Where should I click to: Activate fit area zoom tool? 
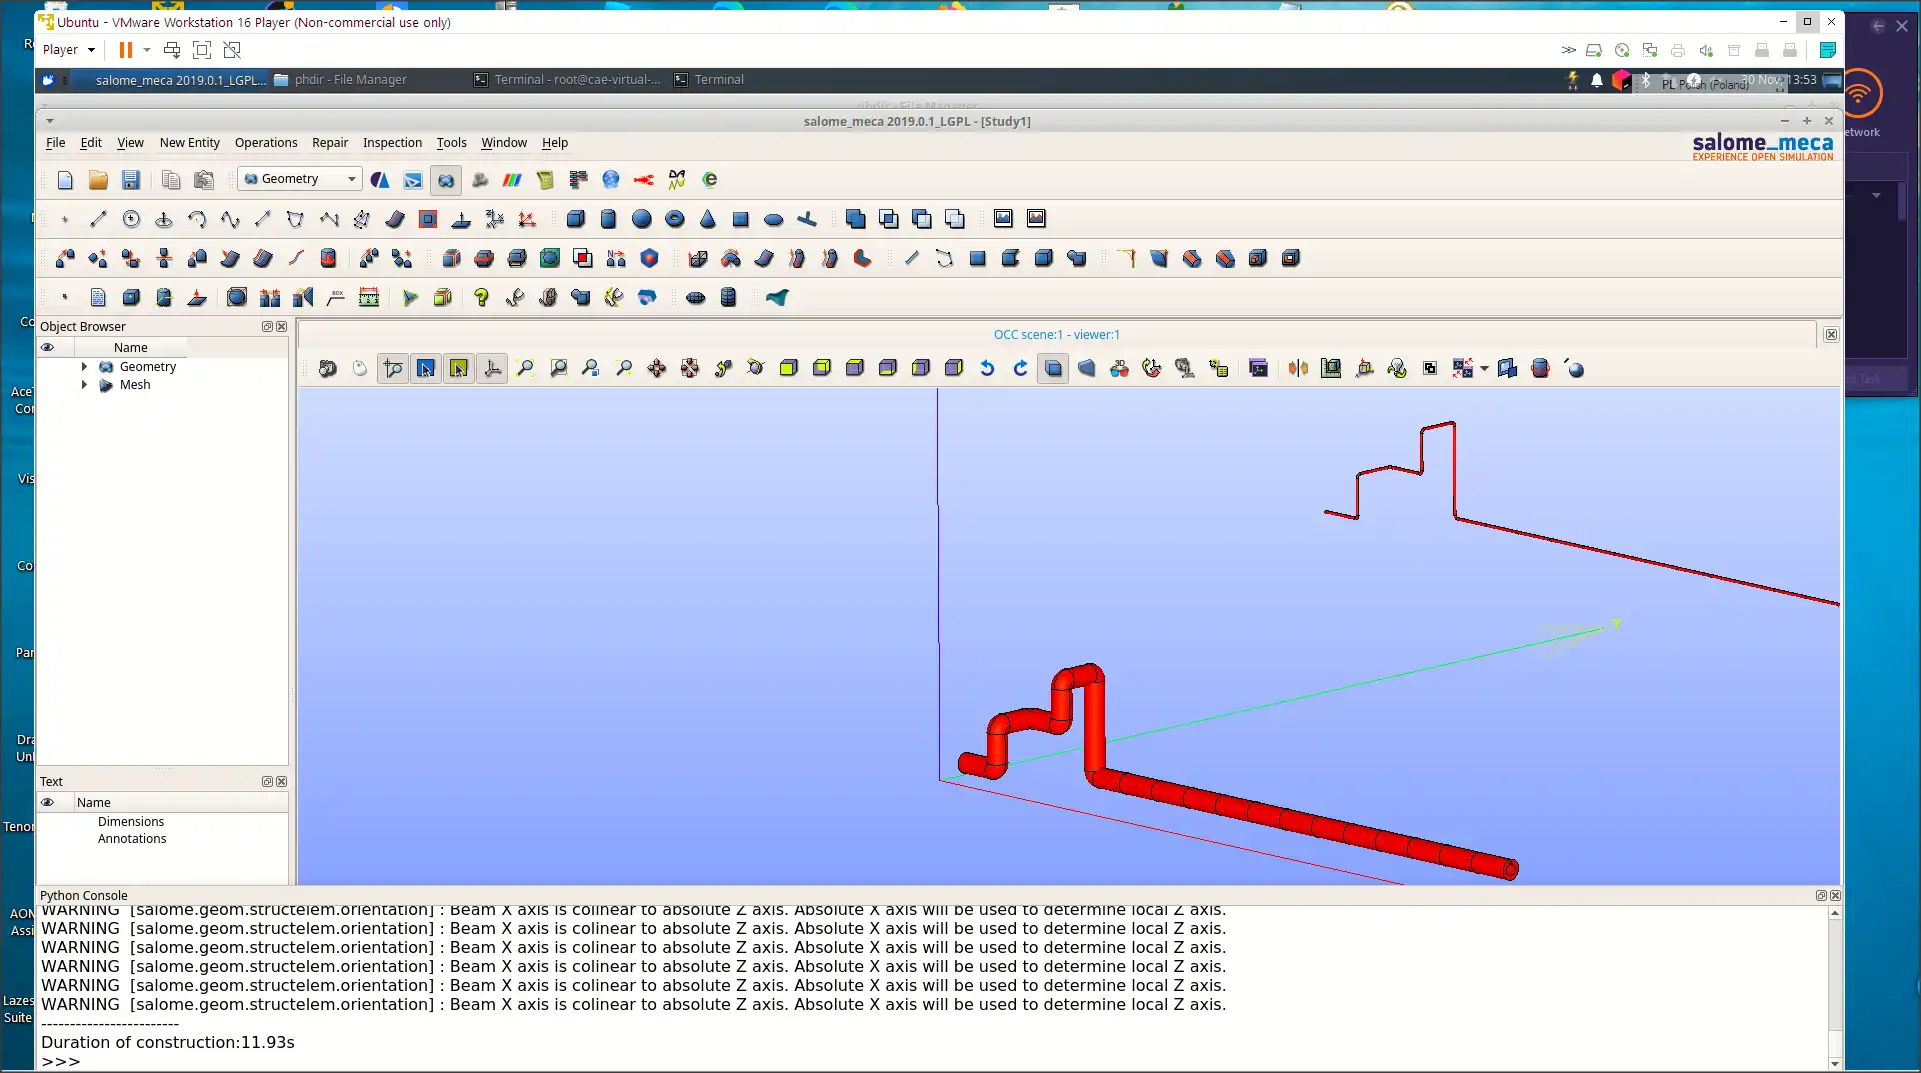pyautogui.click(x=558, y=369)
